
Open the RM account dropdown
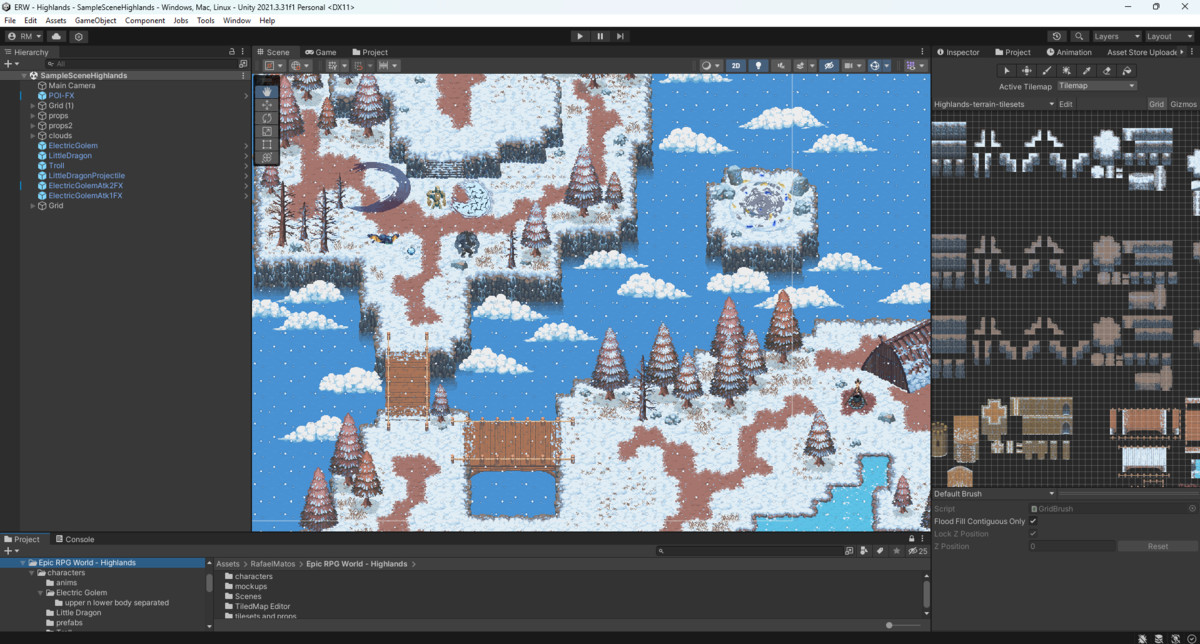click(x=25, y=36)
